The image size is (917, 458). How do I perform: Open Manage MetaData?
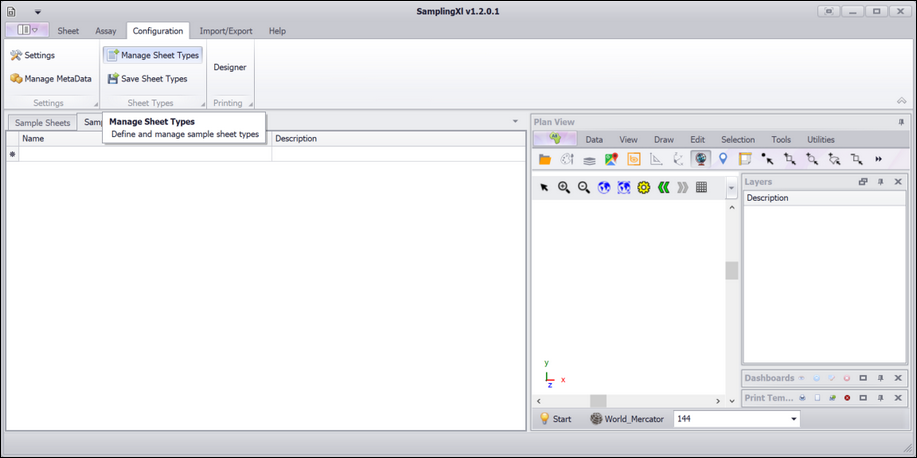(x=51, y=78)
